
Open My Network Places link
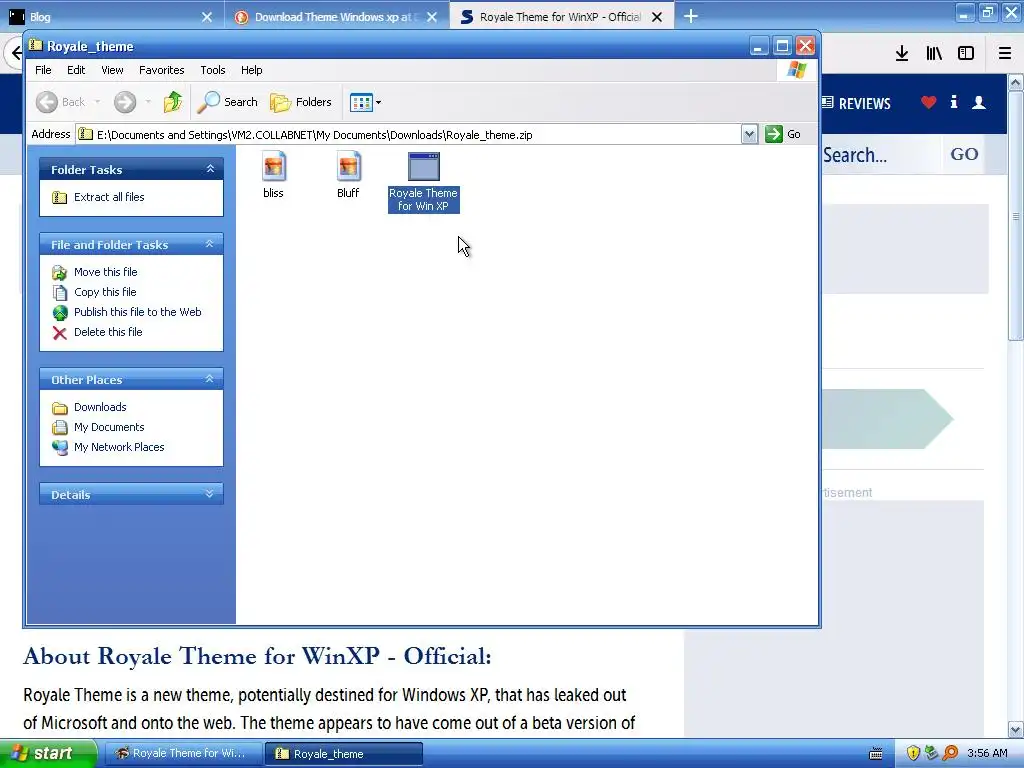click(119, 447)
